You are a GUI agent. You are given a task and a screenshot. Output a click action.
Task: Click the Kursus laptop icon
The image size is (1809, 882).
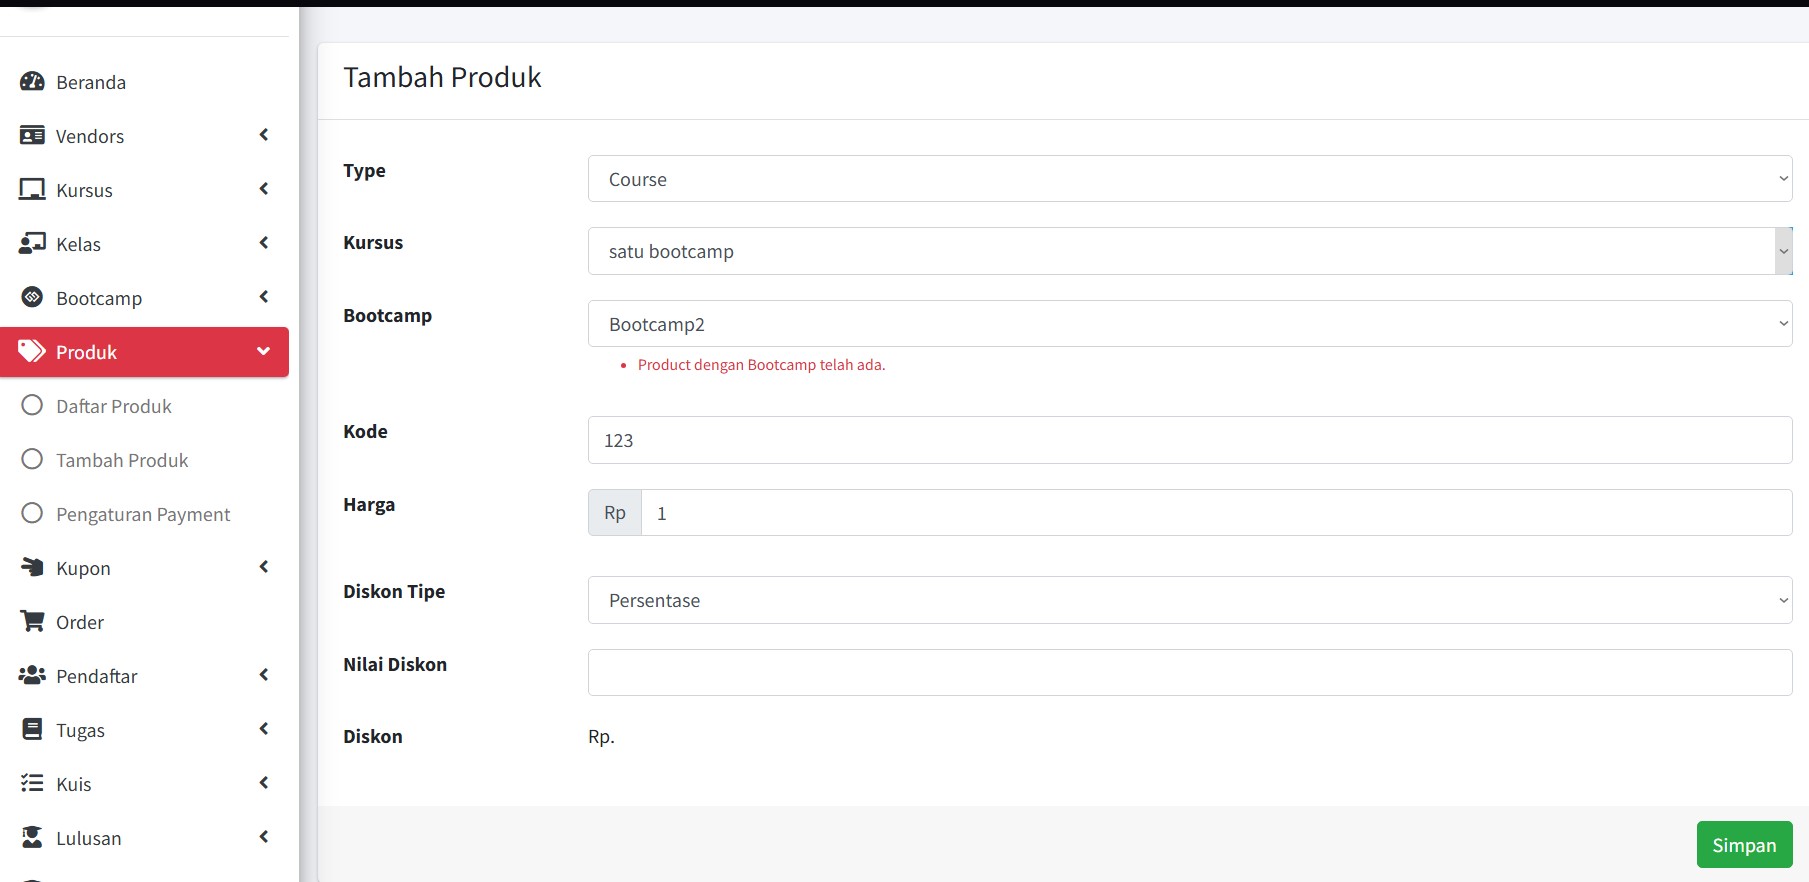(x=32, y=190)
